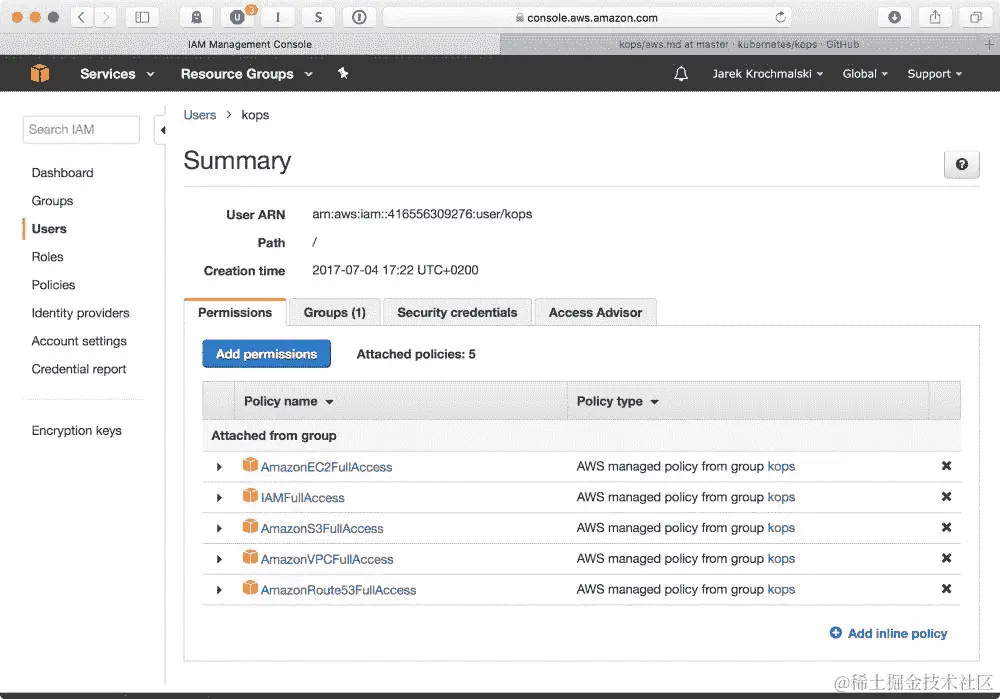This screenshot has width=1000, height=699.
Task: Remove IAMFullAccess policy with X
Action: pos(946,497)
